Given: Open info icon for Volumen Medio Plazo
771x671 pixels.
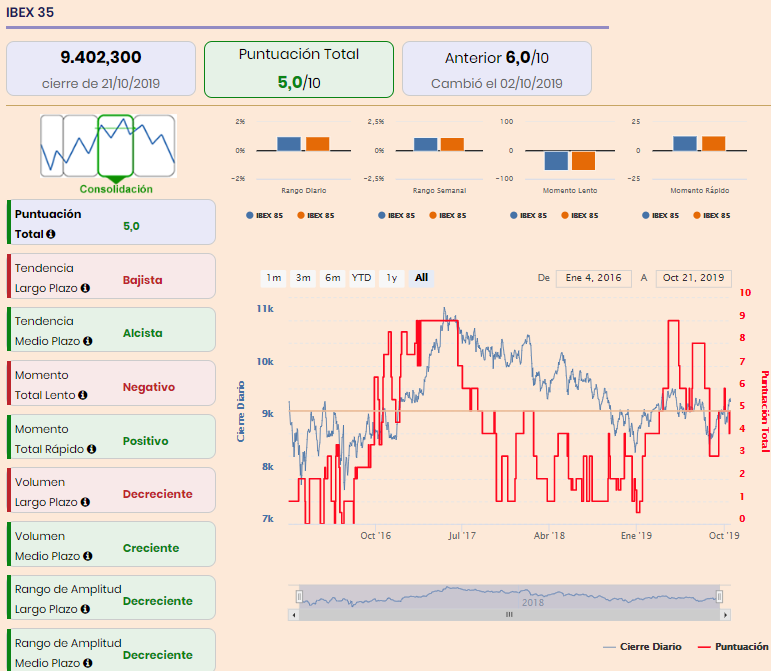Looking at the screenshot, I should (x=88, y=556).
